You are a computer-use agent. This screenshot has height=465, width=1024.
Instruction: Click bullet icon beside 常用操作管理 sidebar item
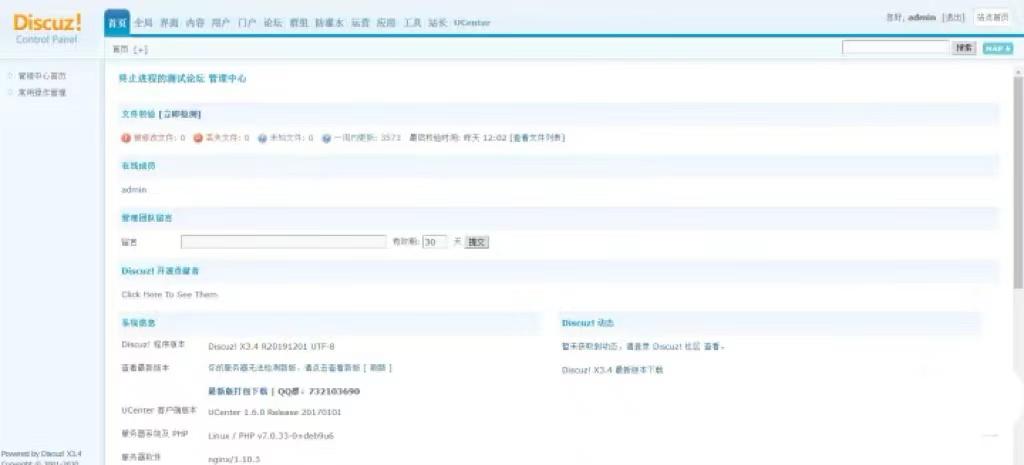tap(10, 93)
